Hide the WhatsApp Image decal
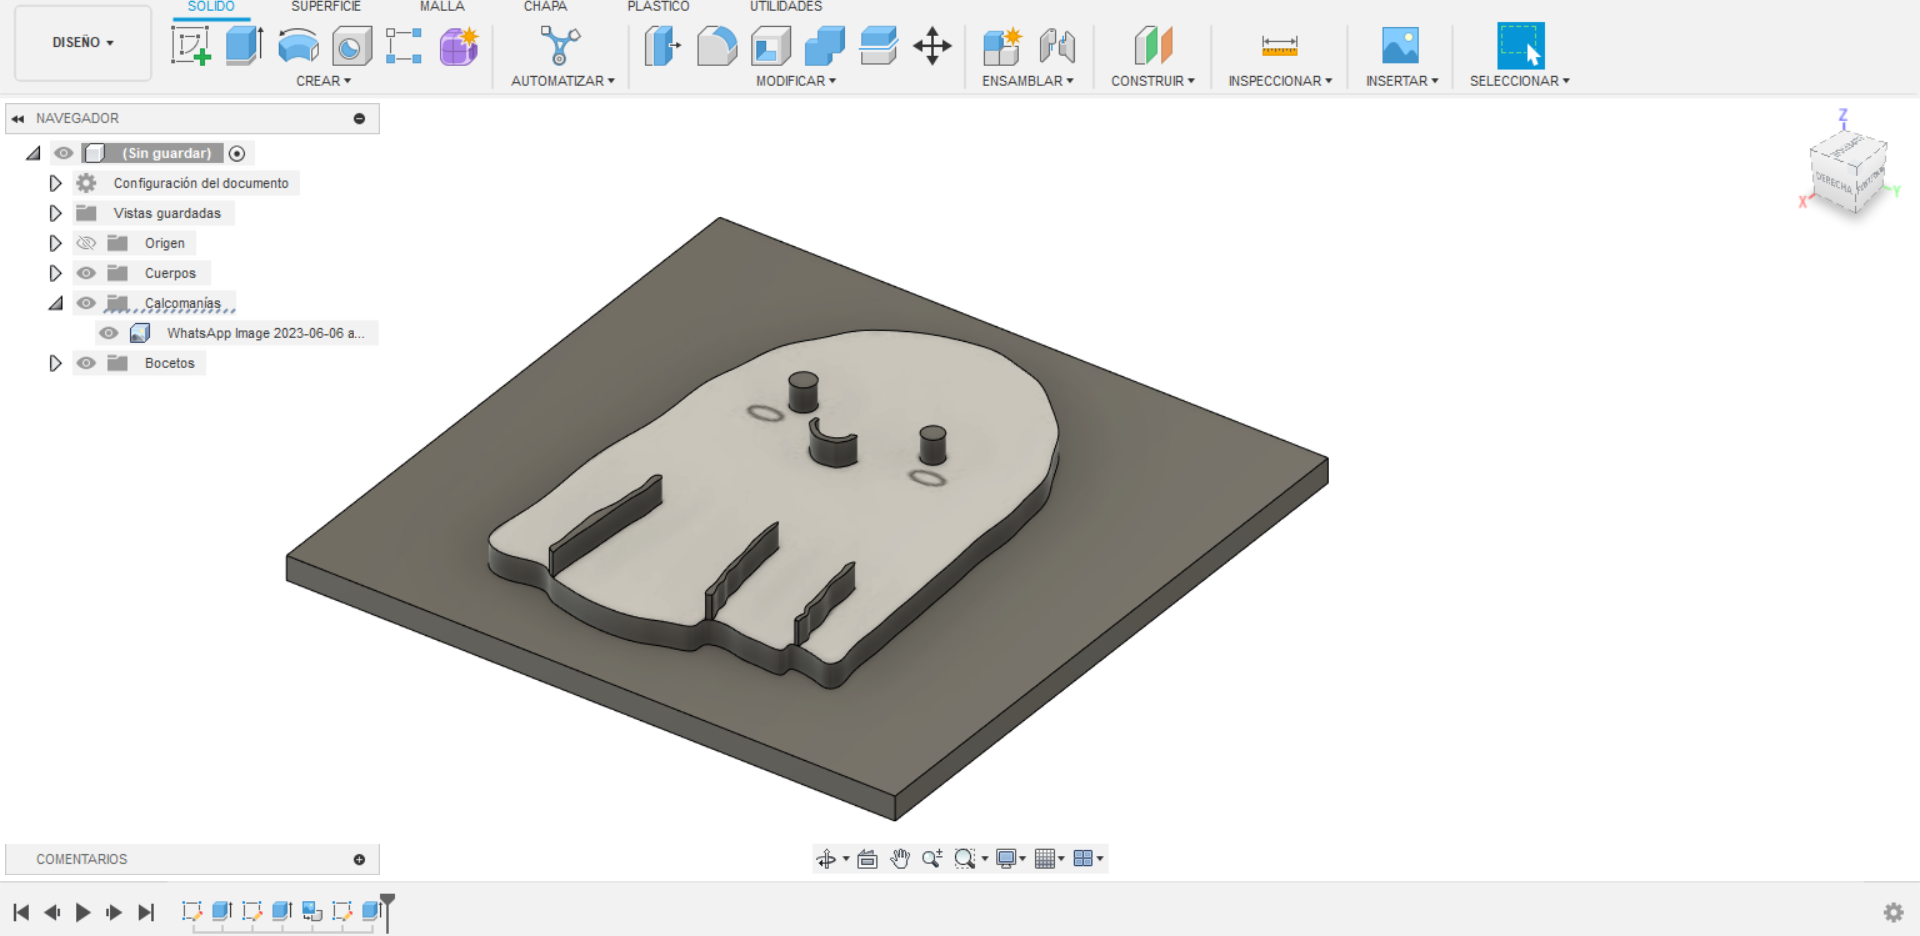Screen dimensions: 1920x936 [109, 333]
